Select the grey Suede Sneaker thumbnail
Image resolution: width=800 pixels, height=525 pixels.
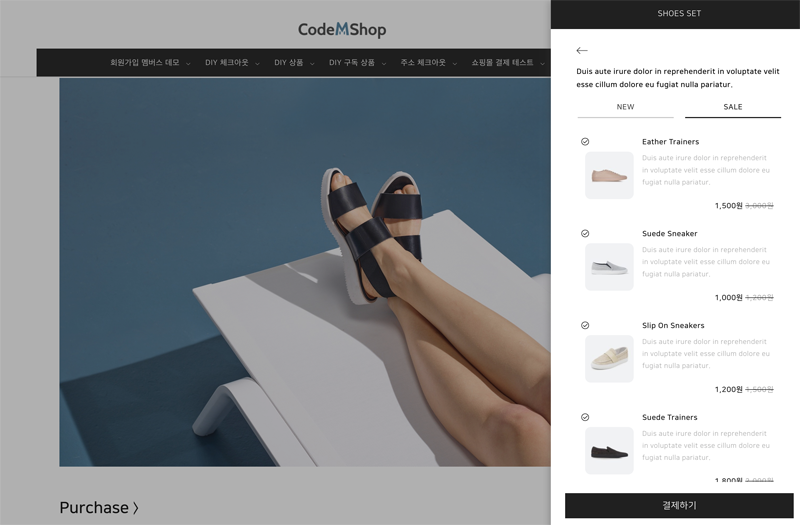[609, 267]
